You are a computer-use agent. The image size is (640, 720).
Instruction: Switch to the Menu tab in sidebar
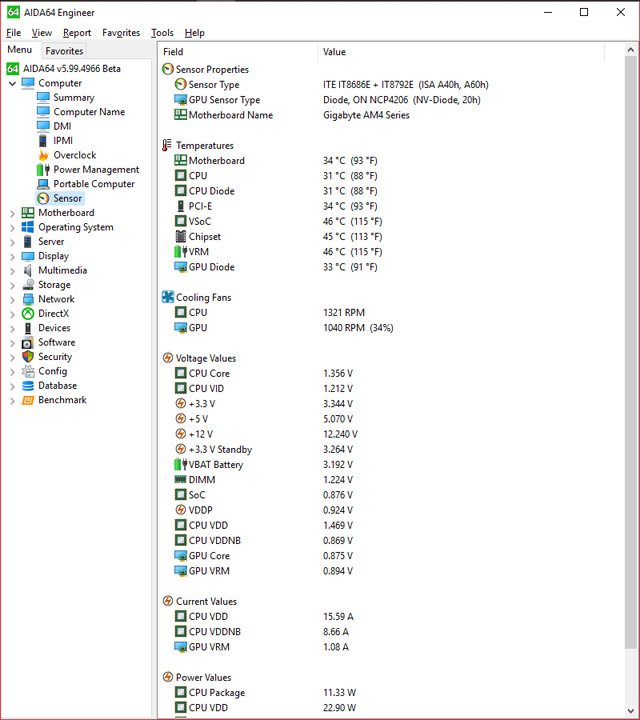pos(20,50)
